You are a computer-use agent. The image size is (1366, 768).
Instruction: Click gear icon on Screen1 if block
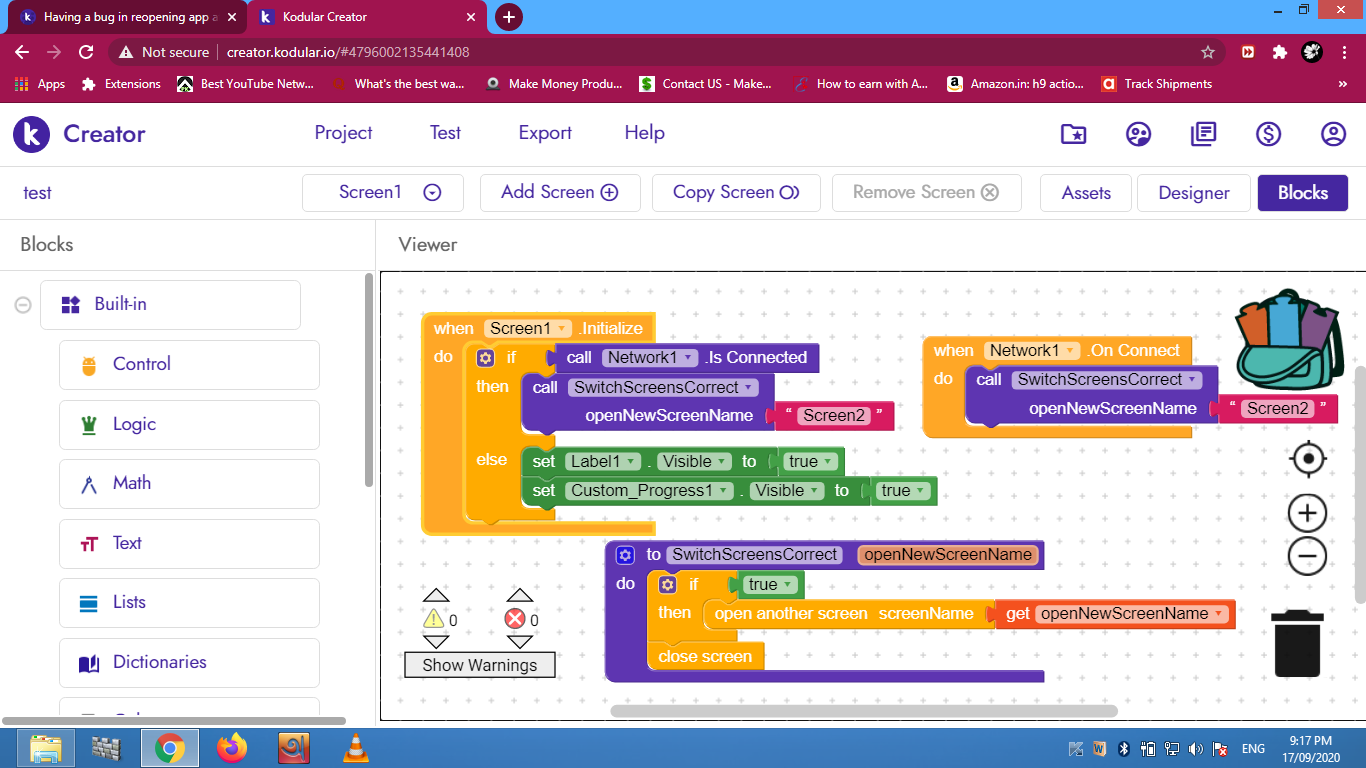point(485,358)
